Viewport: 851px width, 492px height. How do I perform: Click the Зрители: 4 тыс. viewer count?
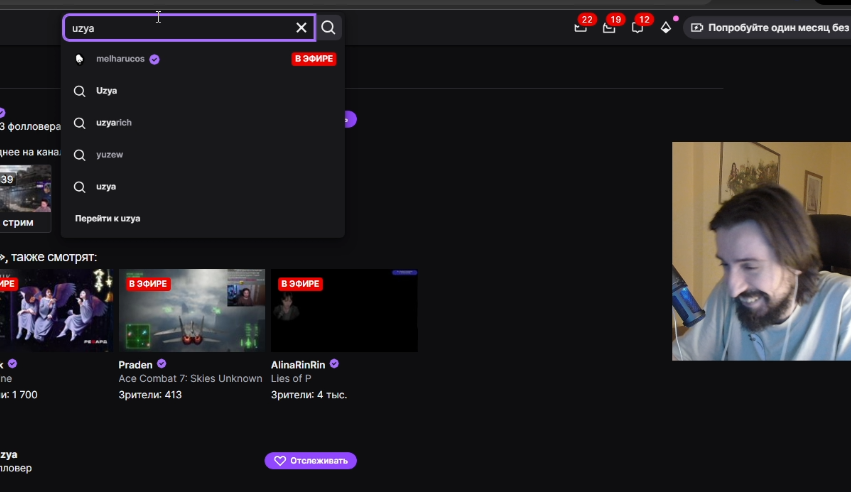(x=309, y=395)
